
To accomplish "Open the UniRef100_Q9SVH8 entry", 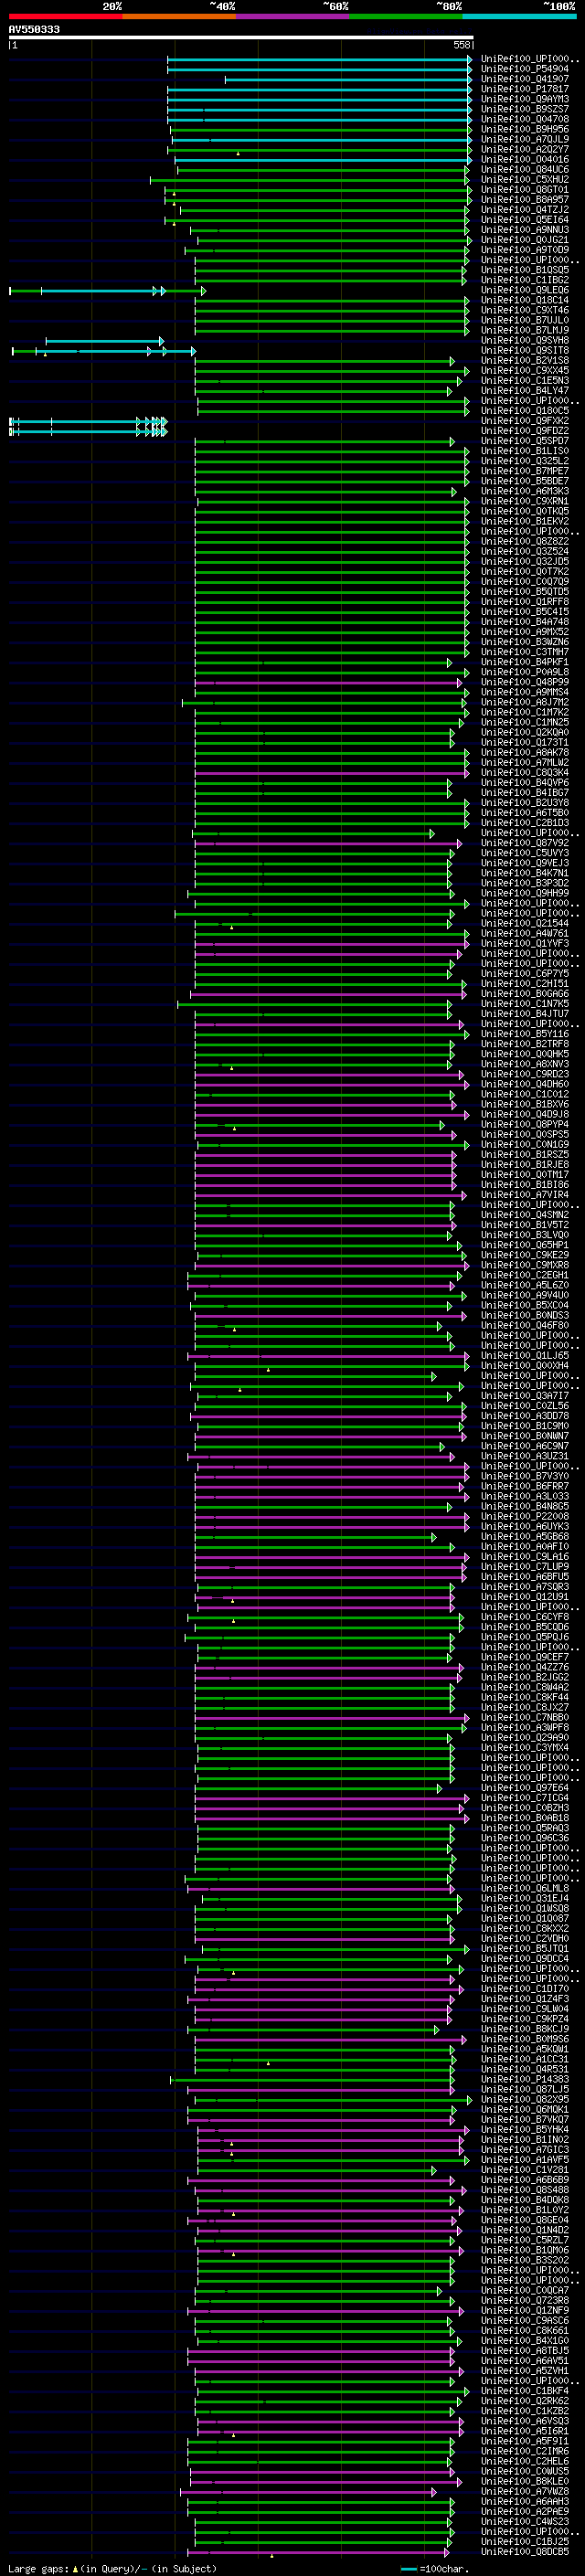I will tap(524, 340).
